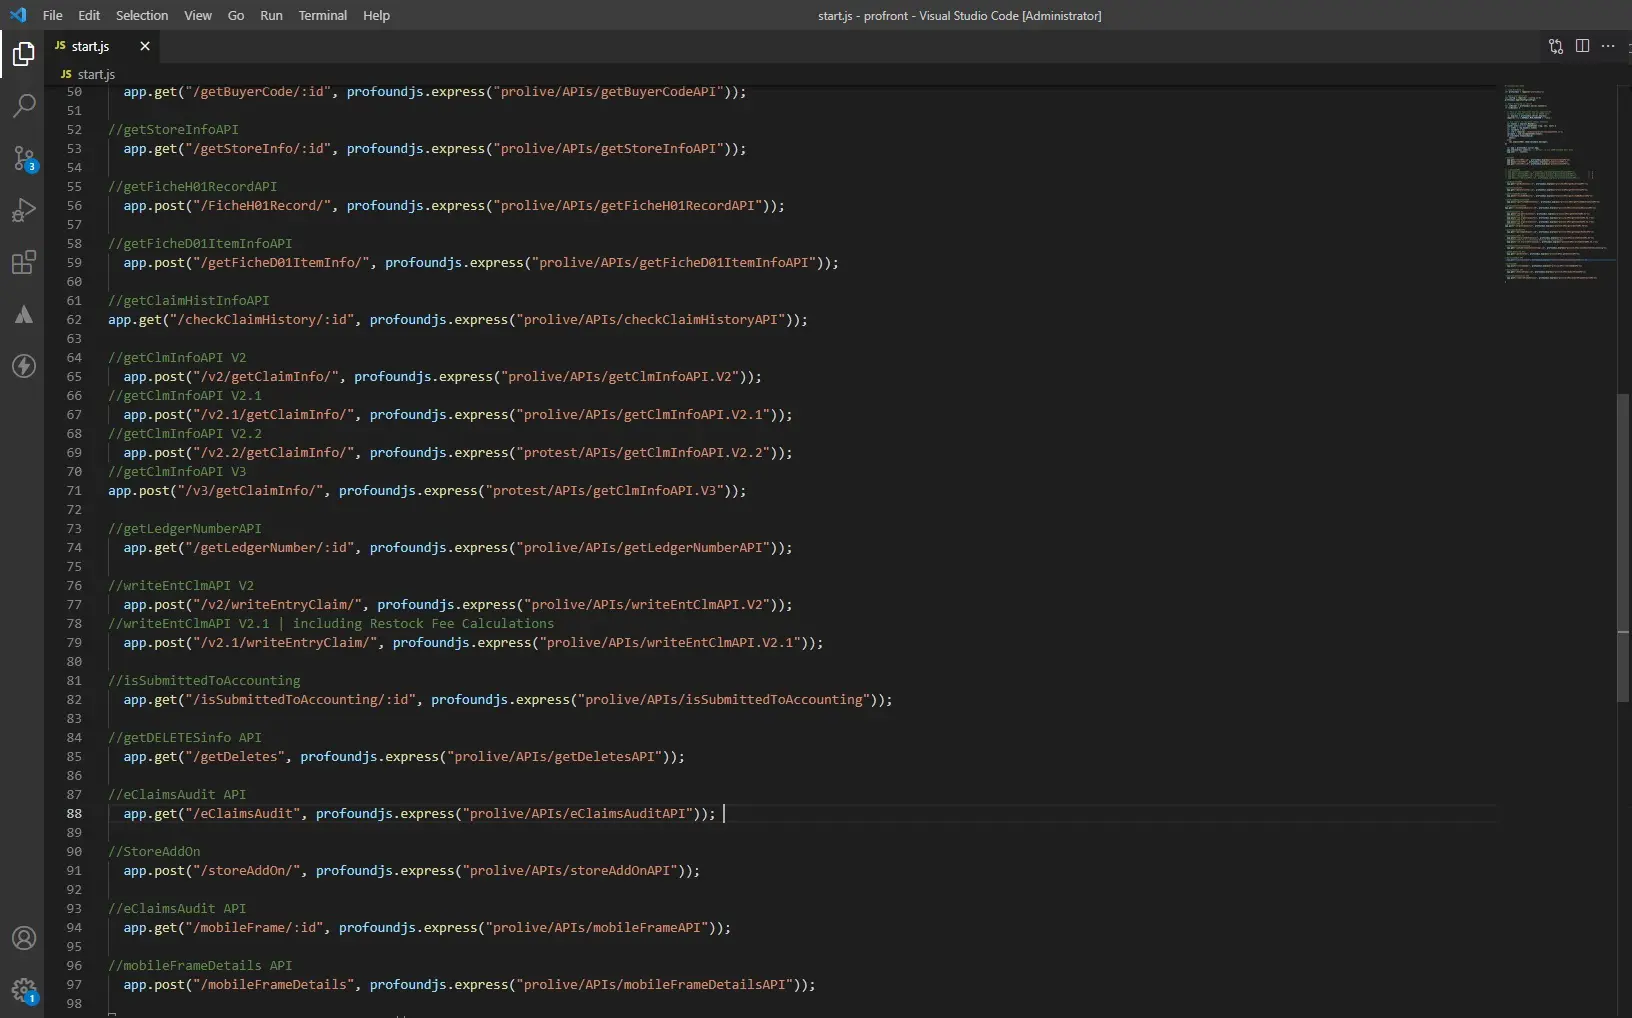Image resolution: width=1632 pixels, height=1018 pixels.
Task: Click line number 88 in gutter
Action: [x=74, y=813]
